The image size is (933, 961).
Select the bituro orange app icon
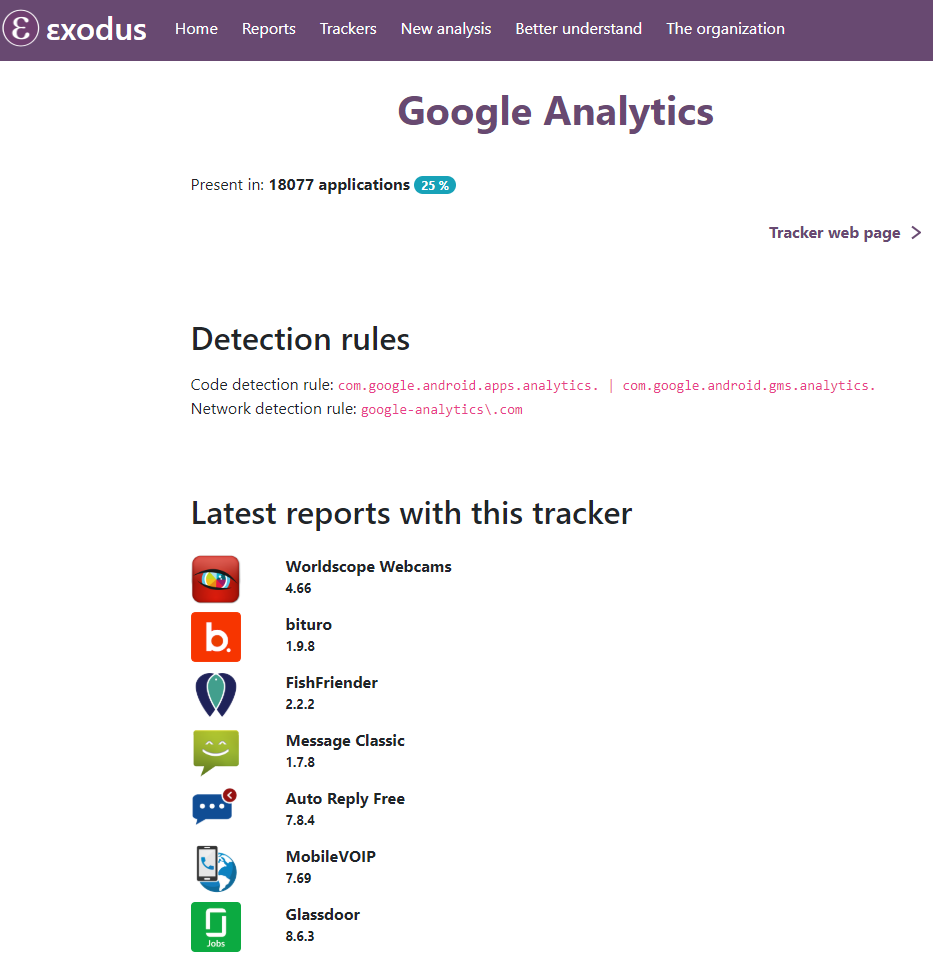216,637
